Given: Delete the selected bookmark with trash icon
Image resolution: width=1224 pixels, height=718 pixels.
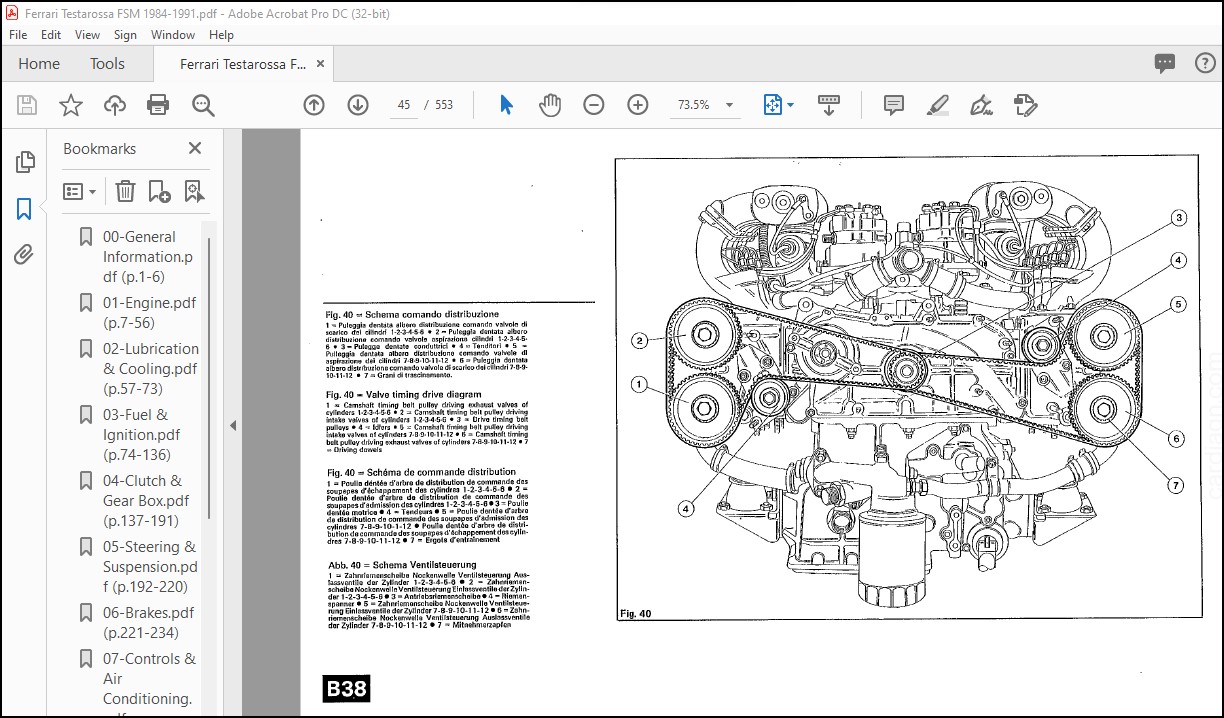Looking at the screenshot, I should [125, 191].
